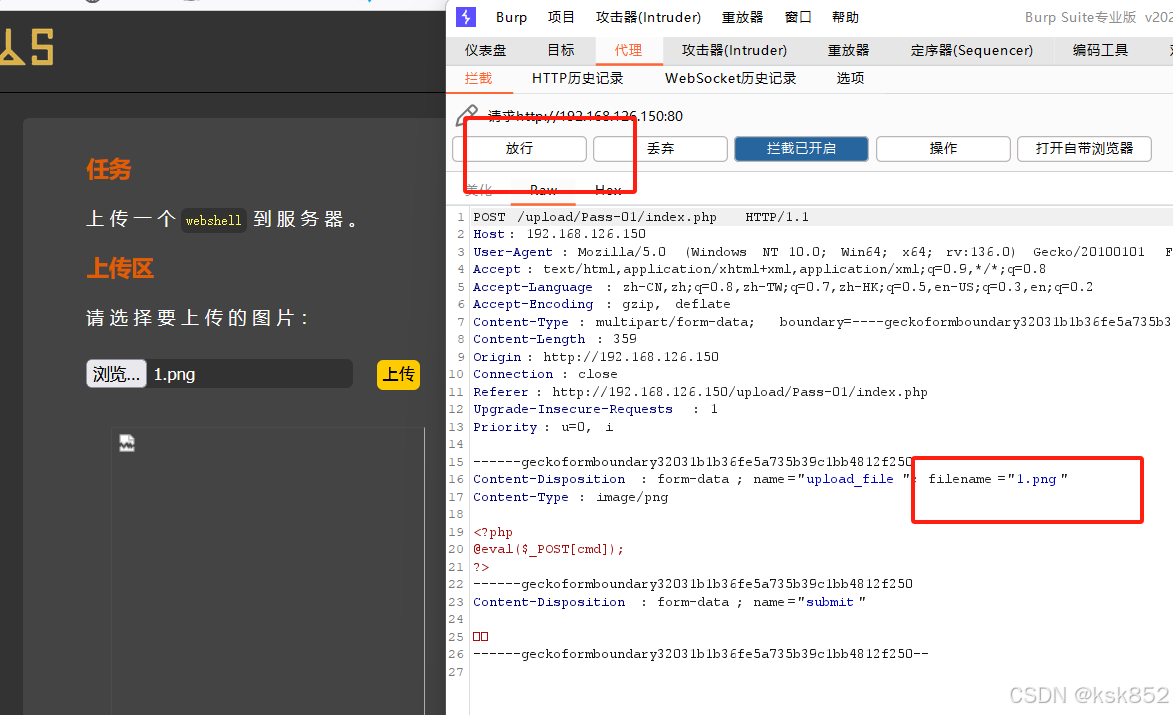The height and width of the screenshot is (715, 1173).
Task: Open the HTTP历史记录 sub-tab
Action: coord(578,79)
